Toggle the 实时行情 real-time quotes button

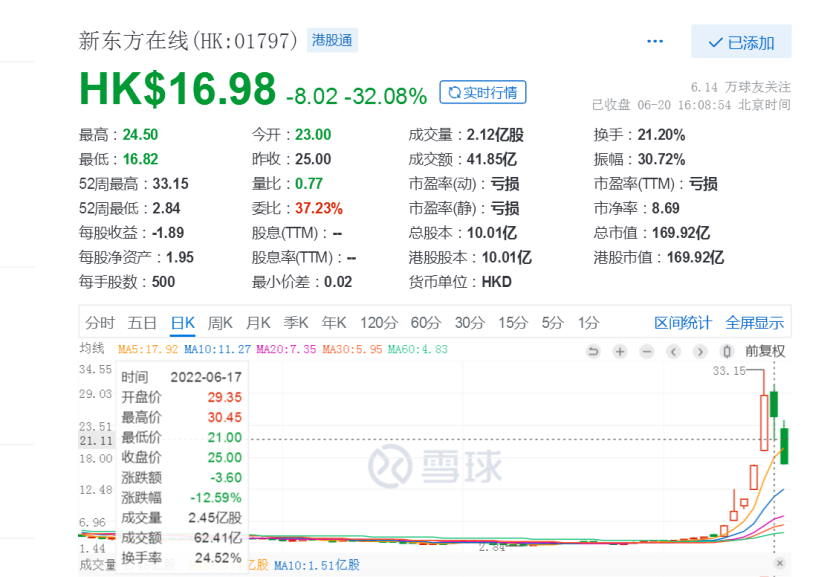[483, 93]
